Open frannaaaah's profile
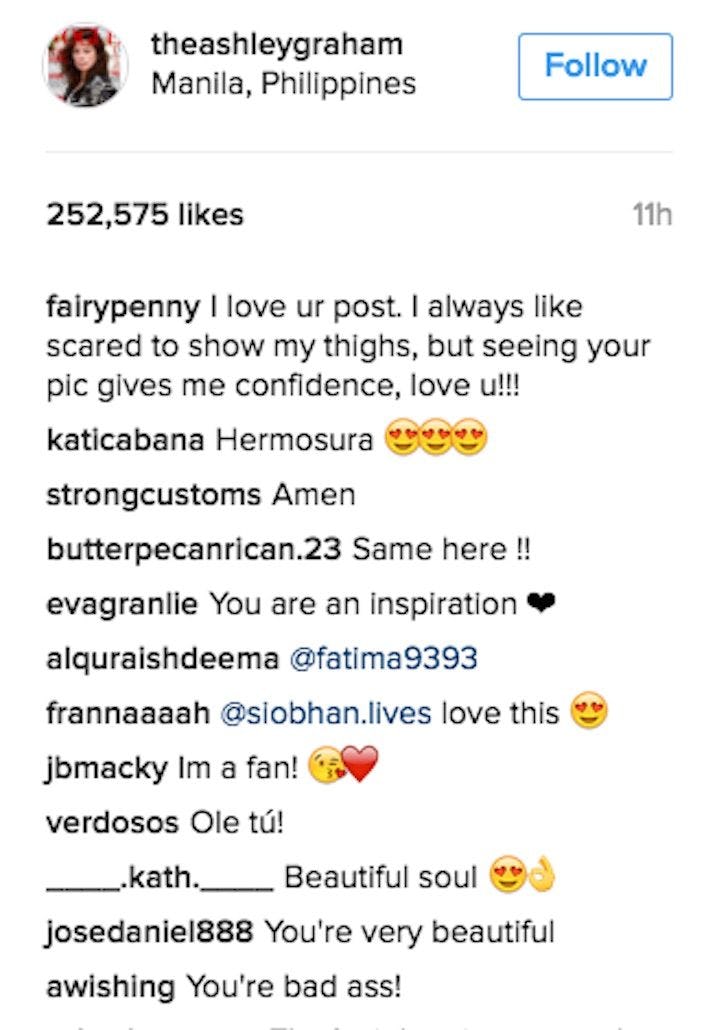The image size is (717, 1030). pyautogui.click(x=127, y=714)
